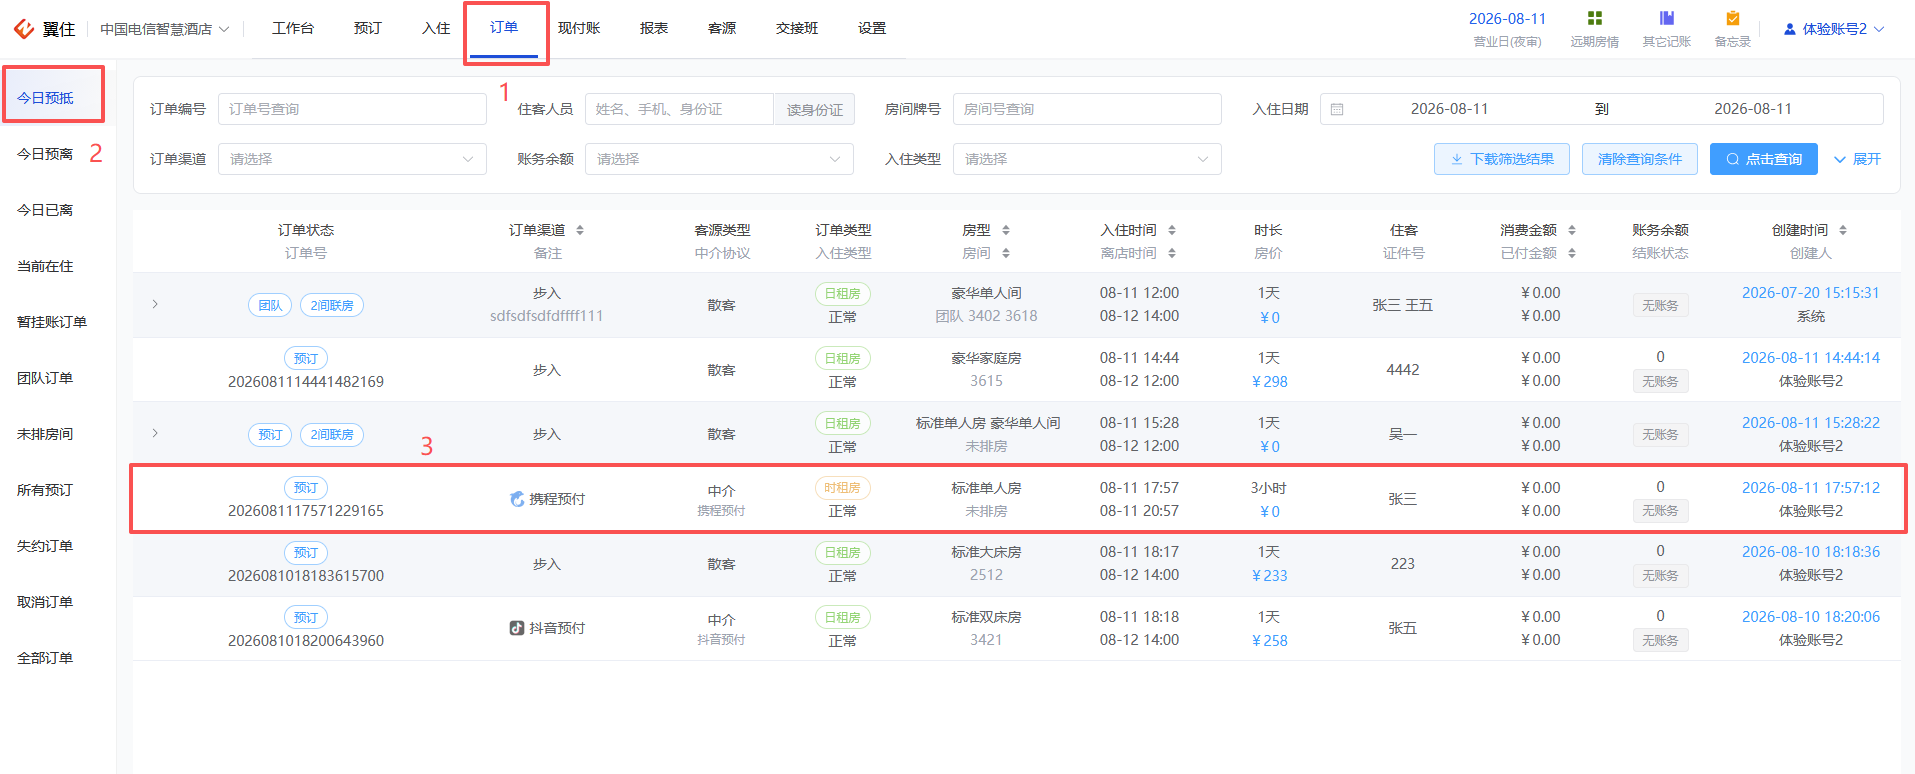Open the 订单渠道 dropdown
This screenshot has width=1915, height=774.
[x=352, y=159]
